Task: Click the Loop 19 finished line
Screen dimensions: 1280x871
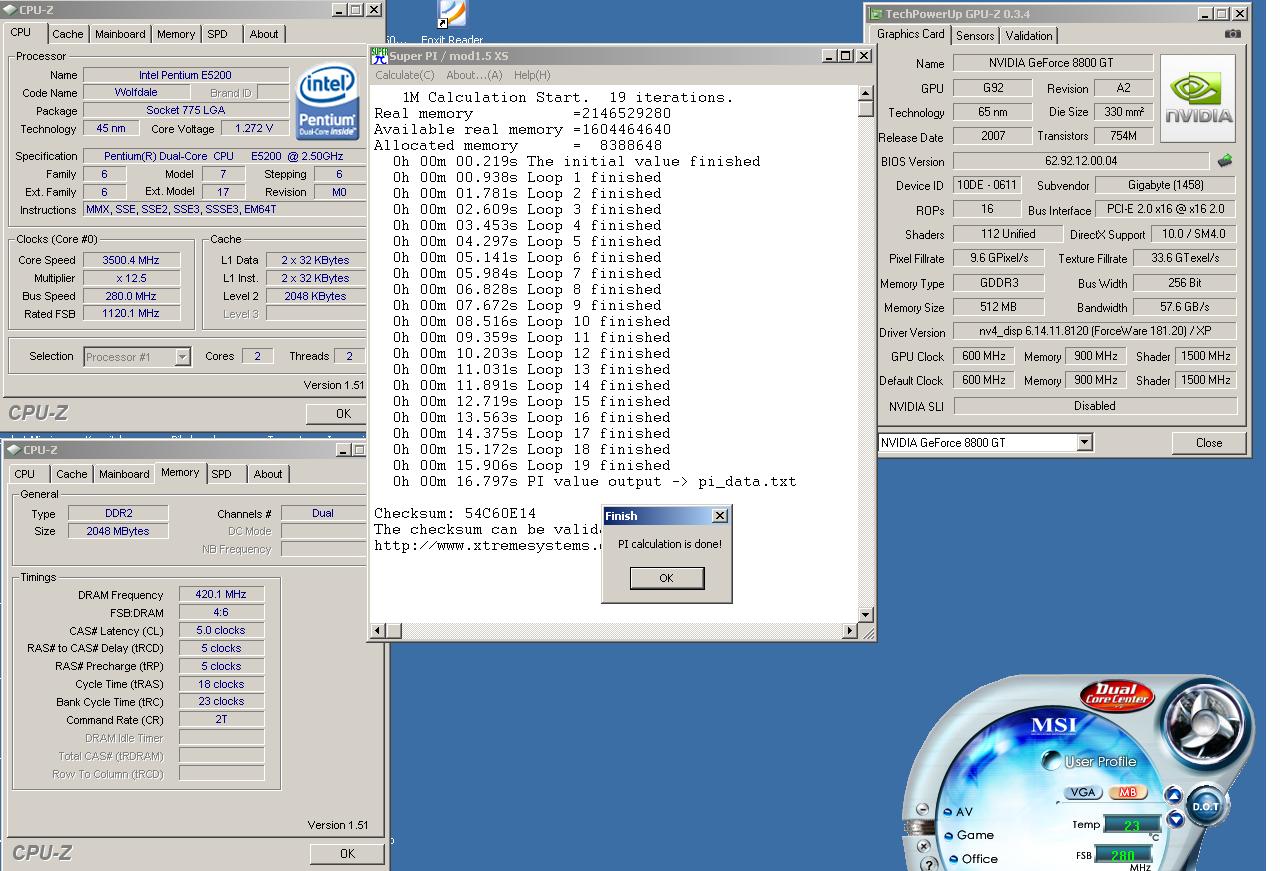Action: coord(532,465)
